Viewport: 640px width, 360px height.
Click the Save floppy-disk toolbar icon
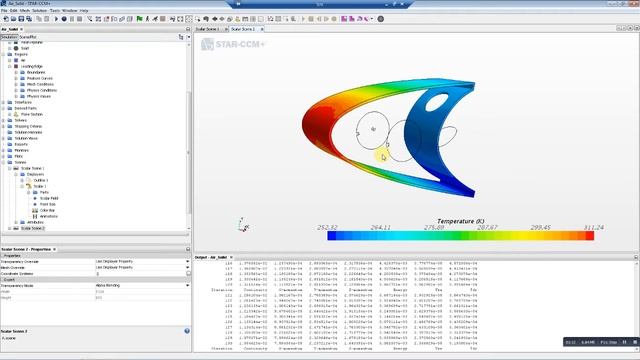[x=21, y=19]
